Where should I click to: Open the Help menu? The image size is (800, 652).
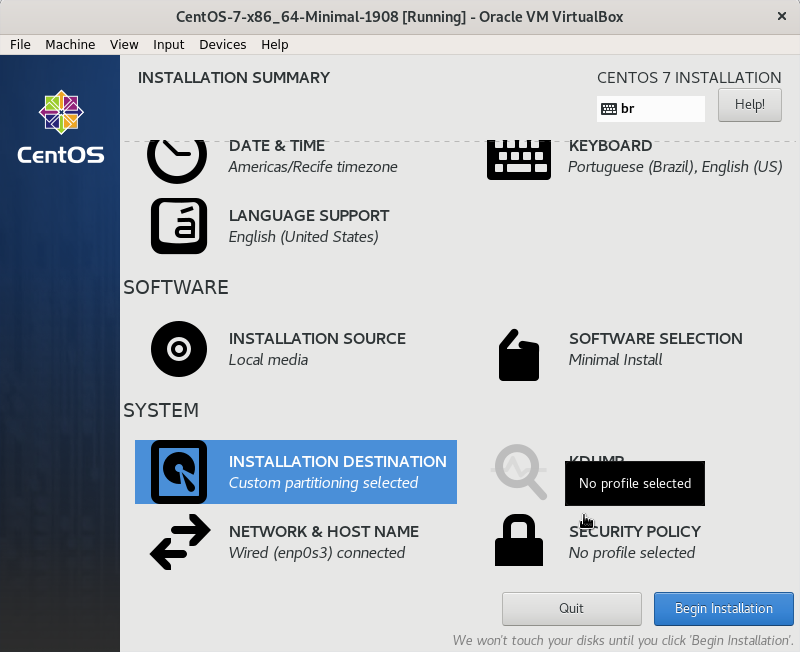(274, 44)
